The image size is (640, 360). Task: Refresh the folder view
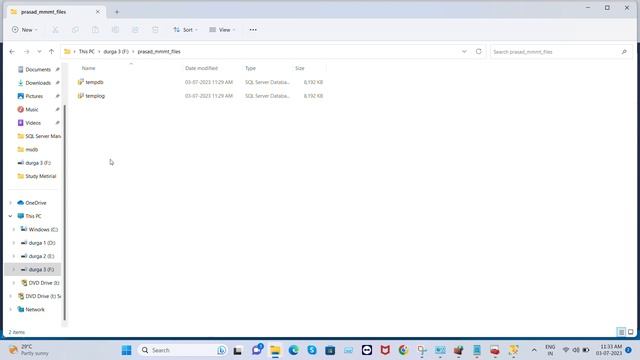point(478,52)
